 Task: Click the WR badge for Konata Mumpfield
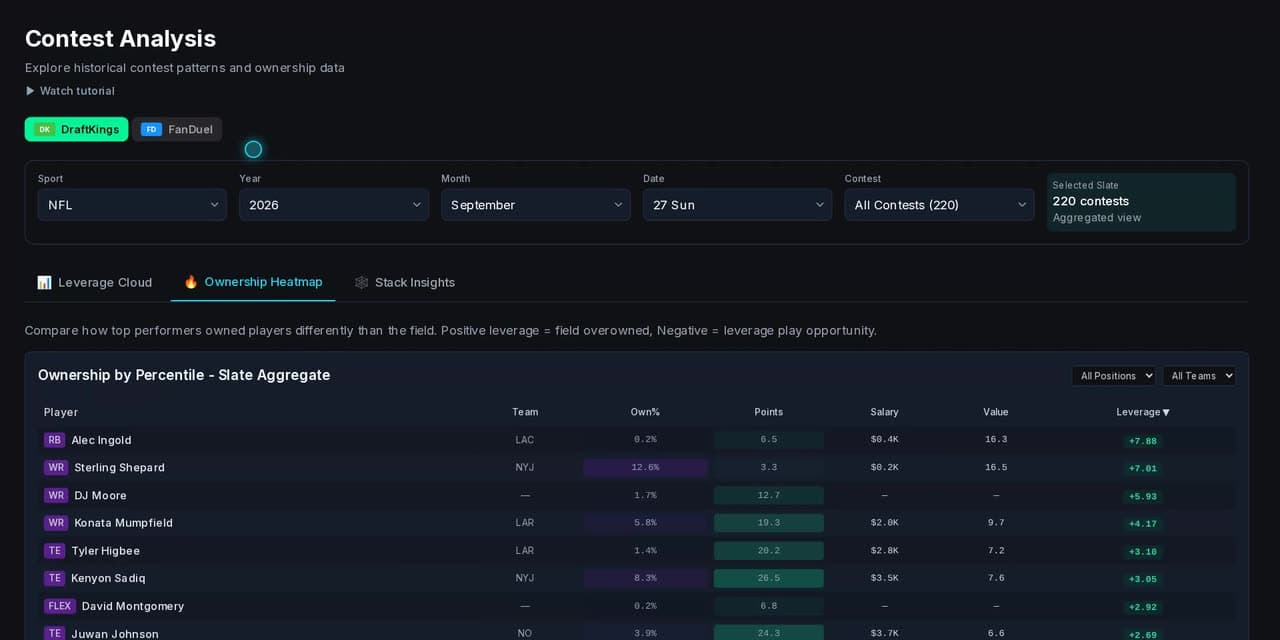(x=56, y=523)
